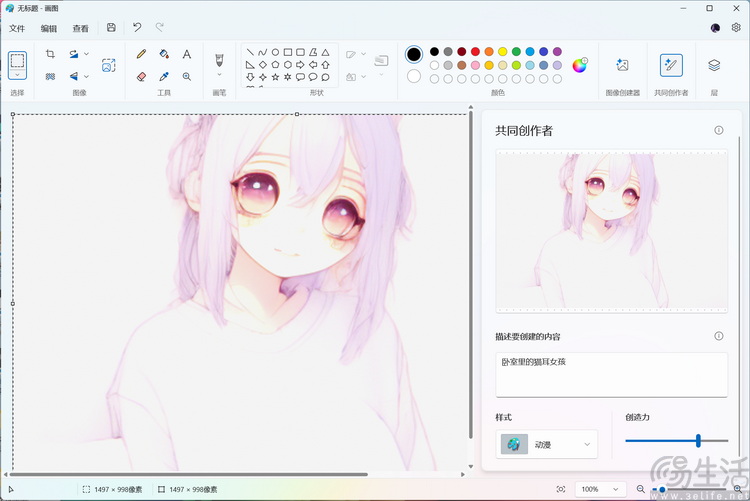Choose the Fill bucket tool
The width and height of the screenshot is (750, 501).
point(164,54)
